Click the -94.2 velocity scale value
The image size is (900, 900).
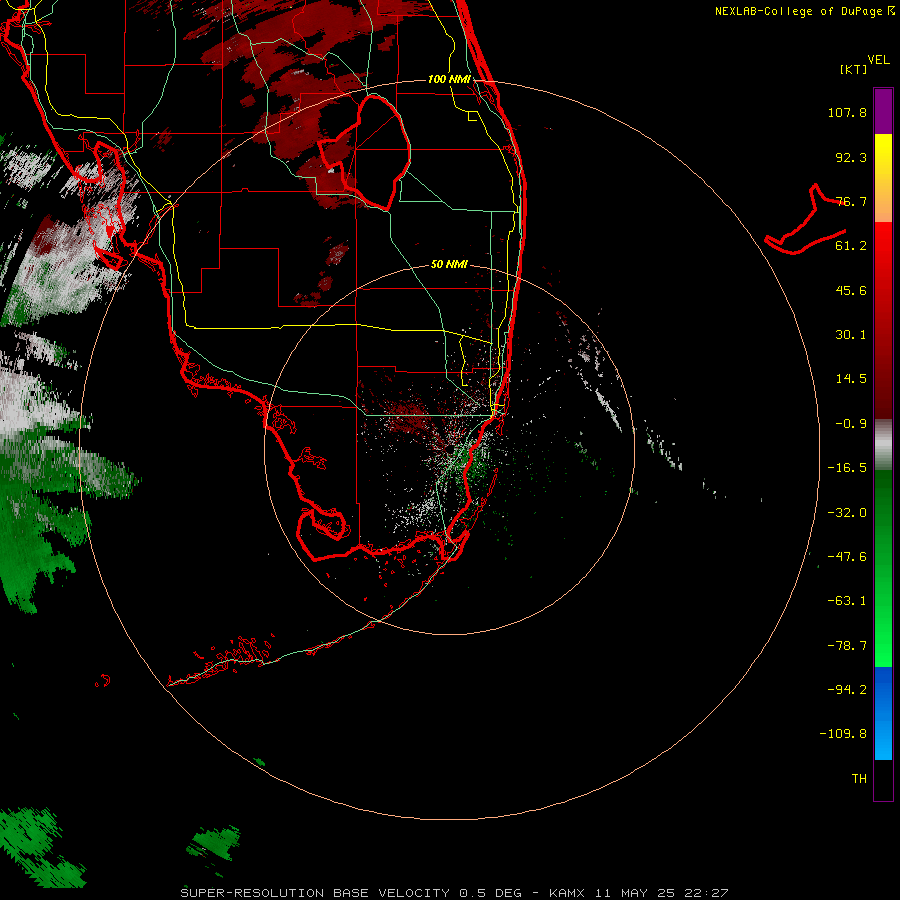tap(847, 689)
